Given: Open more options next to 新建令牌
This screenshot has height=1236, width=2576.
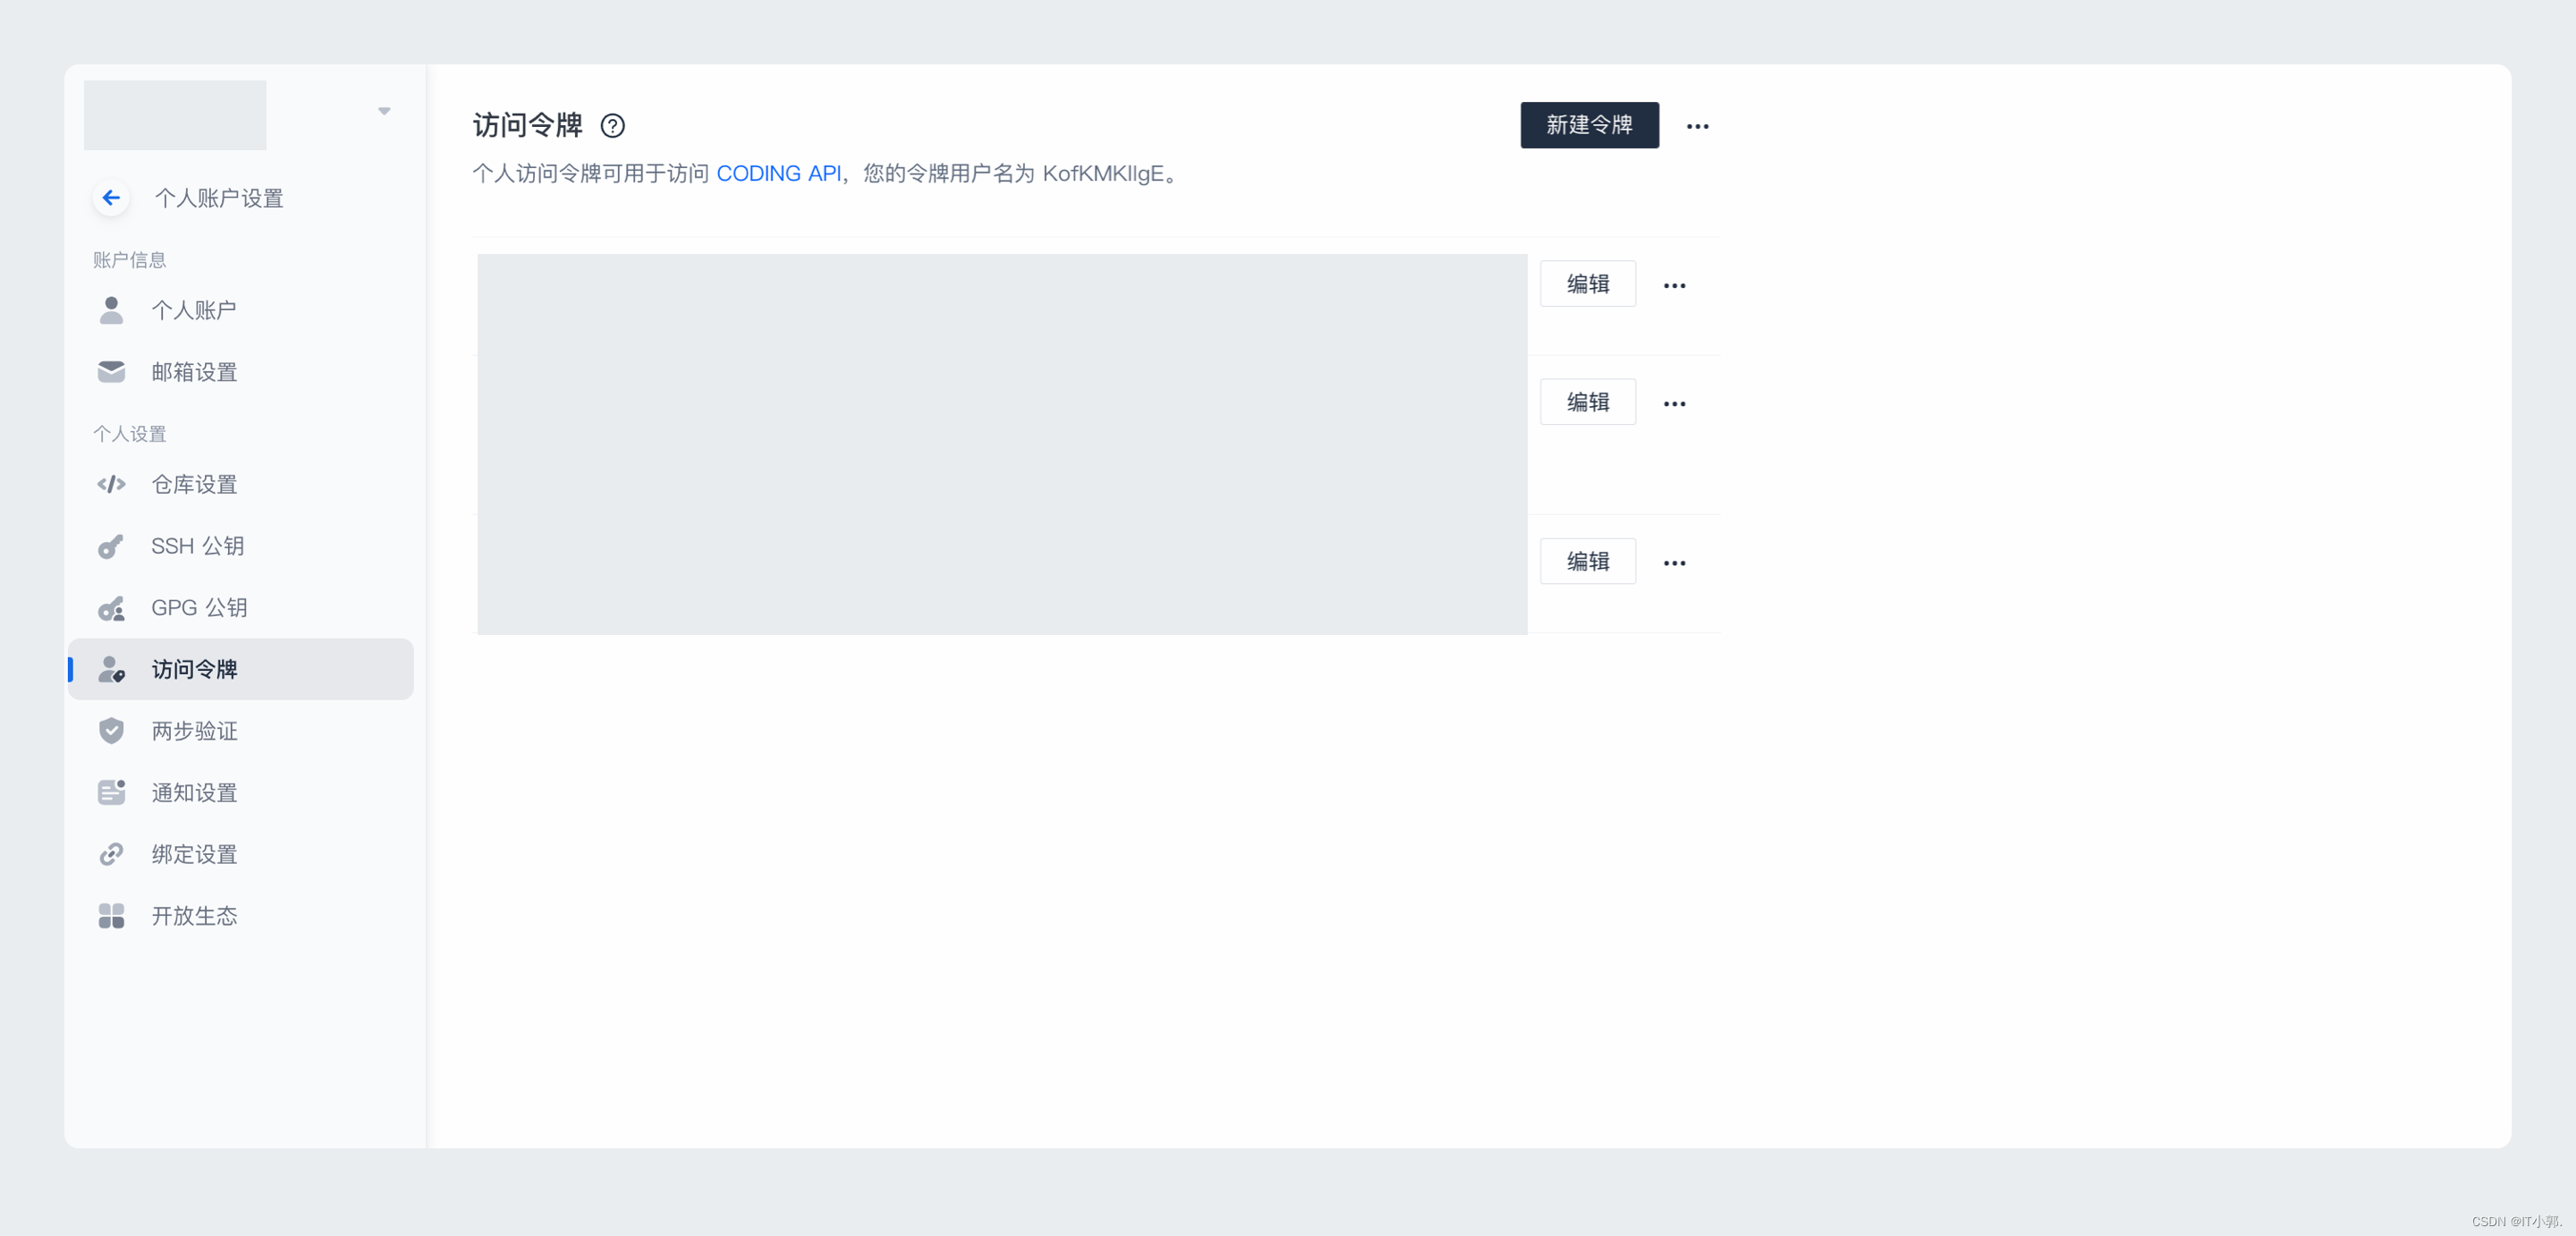Looking at the screenshot, I should [1697, 126].
